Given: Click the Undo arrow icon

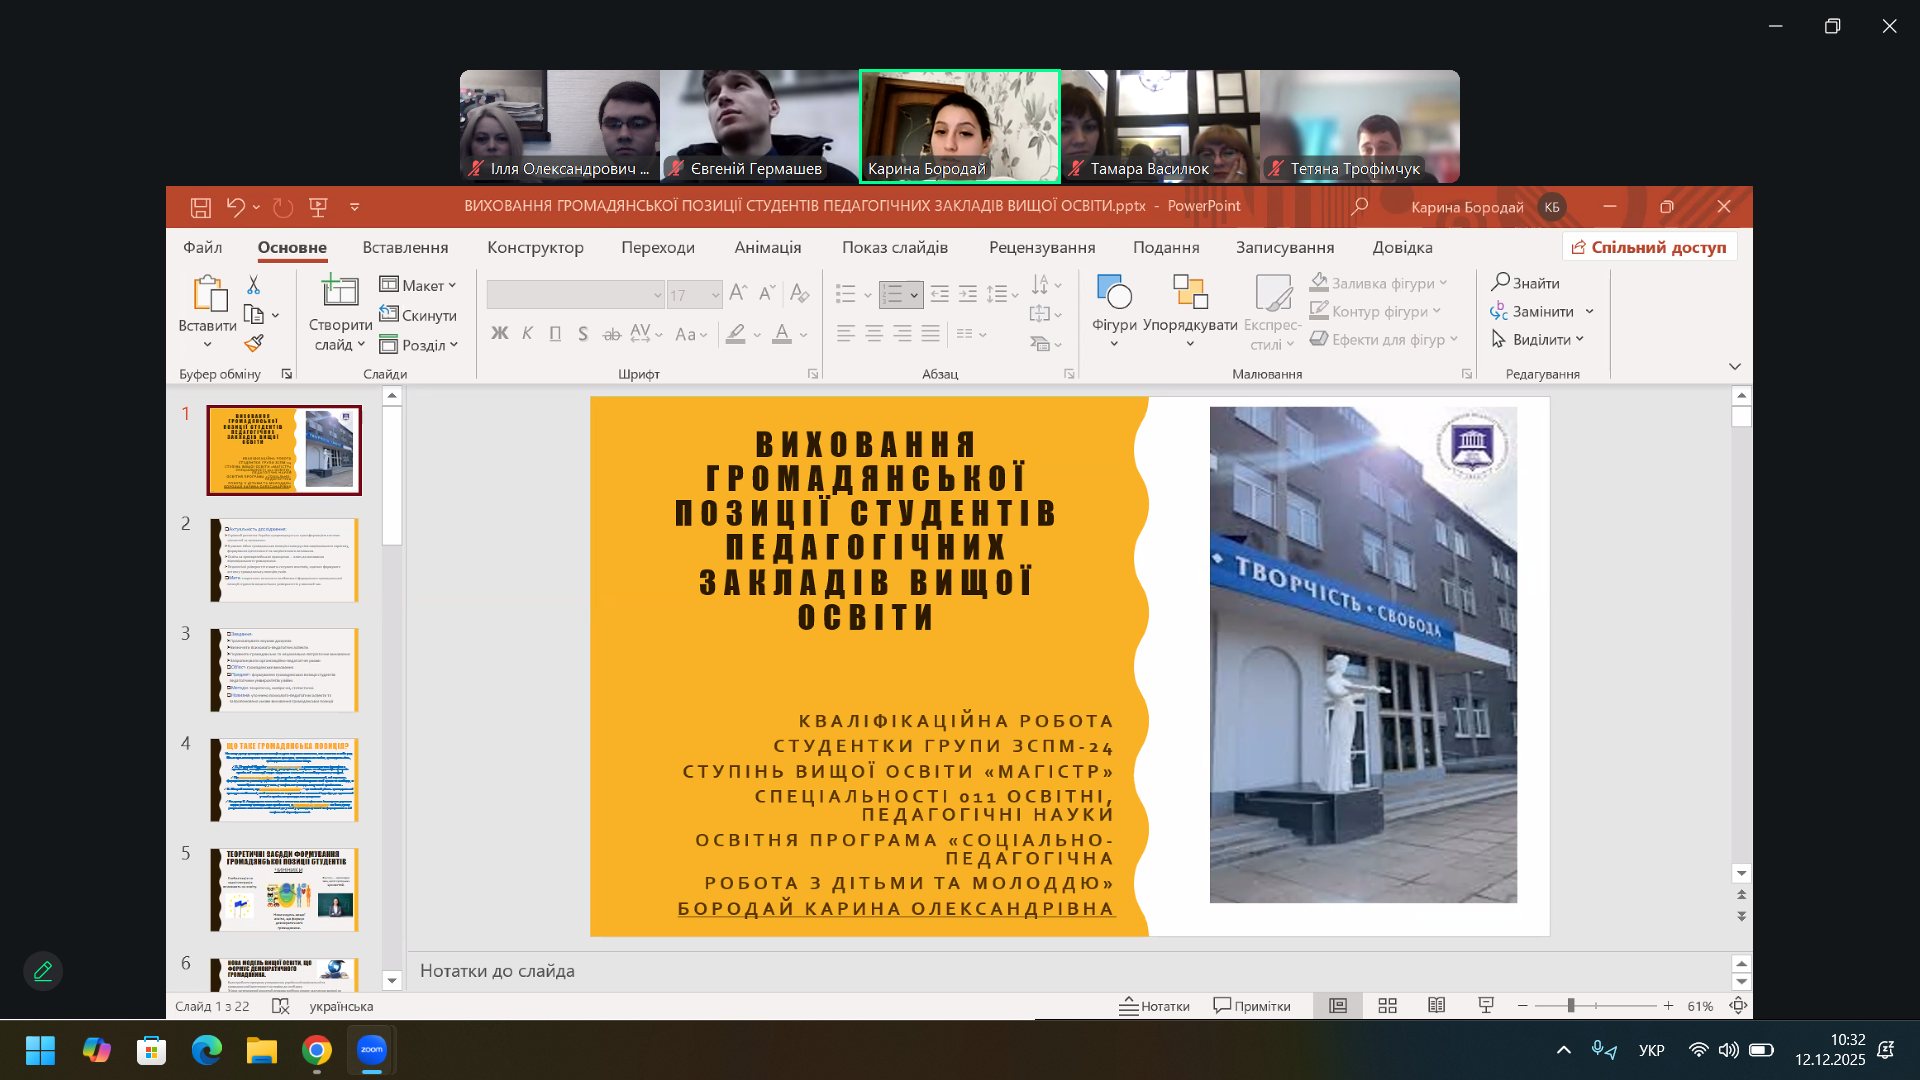Looking at the screenshot, I should (x=235, y=207).
